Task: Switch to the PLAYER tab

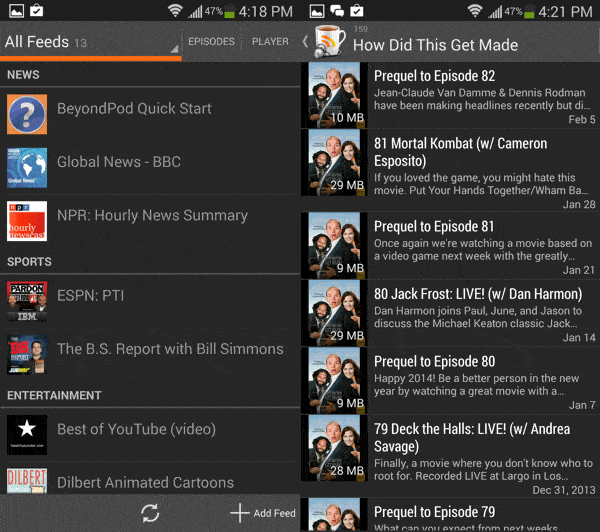Action: (270, 41)
